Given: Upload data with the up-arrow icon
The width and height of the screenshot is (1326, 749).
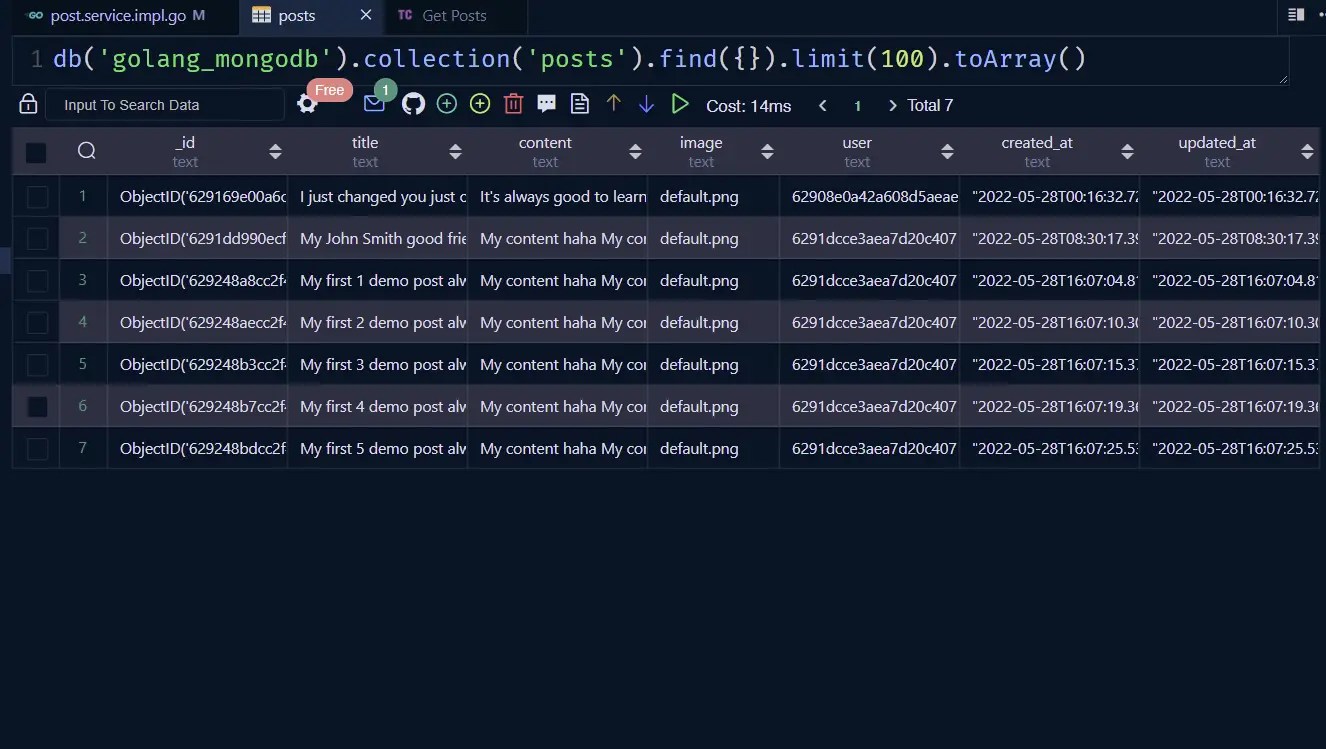Looking at the screenshot, I should tap(613, 103).
